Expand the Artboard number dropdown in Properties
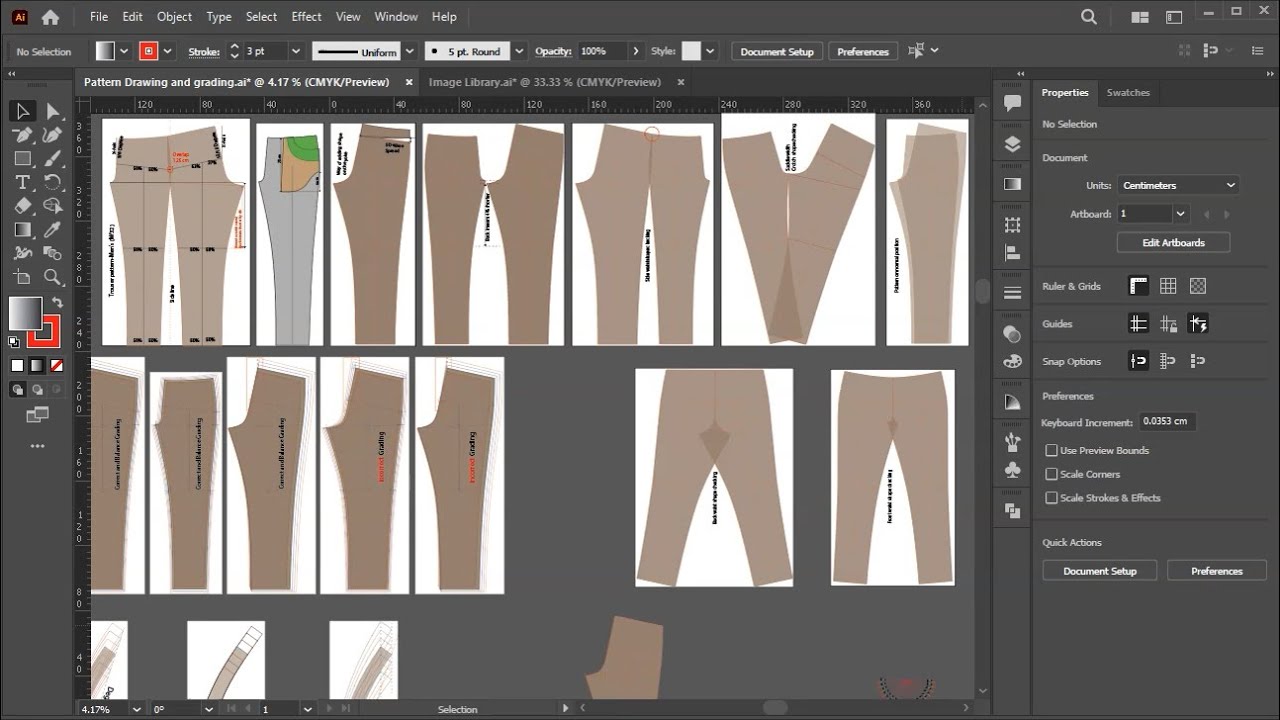This screenshot has height=720, width=1280. pyautogui.click(x=1181, y=214)
